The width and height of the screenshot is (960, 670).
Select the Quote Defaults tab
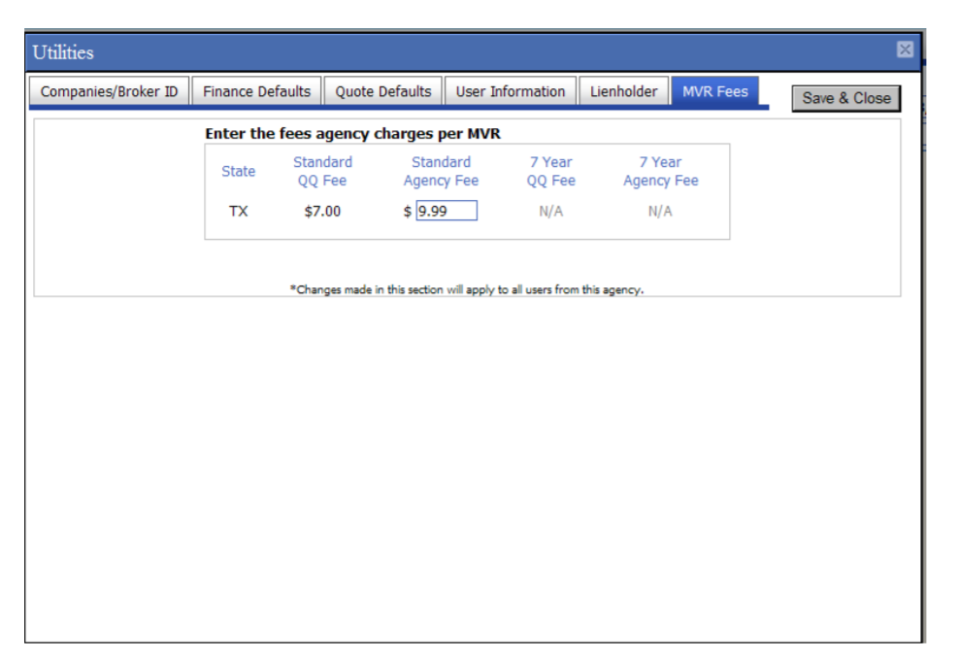click(x=382, y=90)
